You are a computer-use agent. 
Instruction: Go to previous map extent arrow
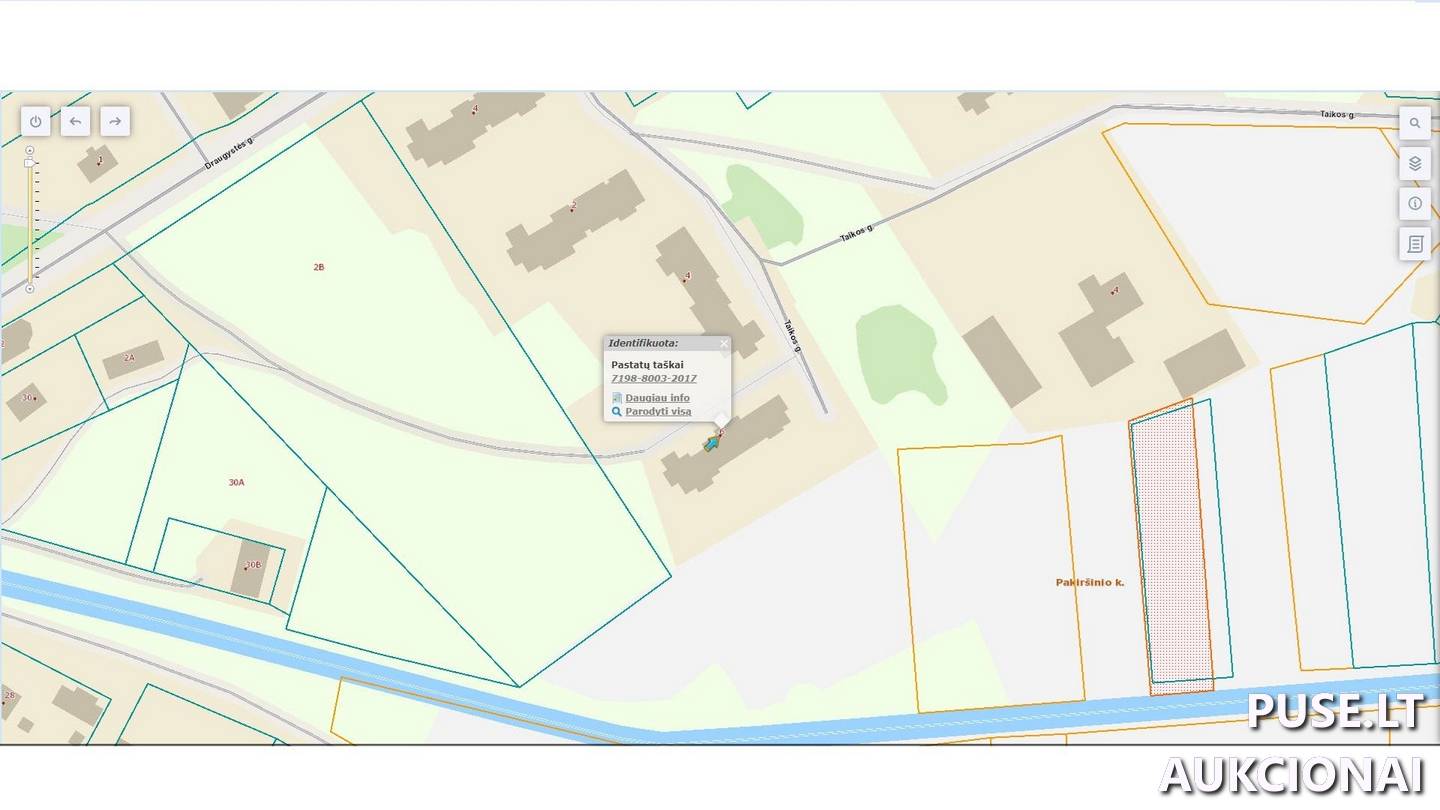76,121
